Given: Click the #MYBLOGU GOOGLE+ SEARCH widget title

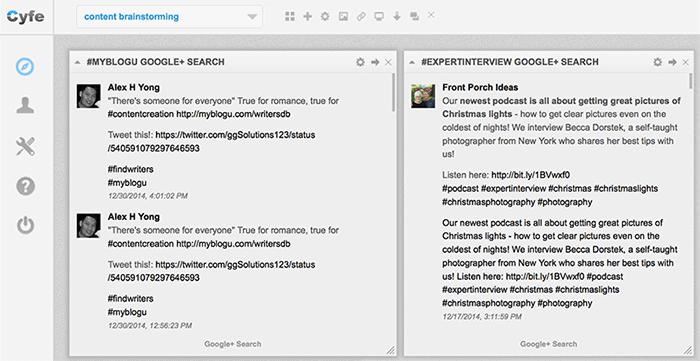Looking at the screenshot, I should click(155, 62).
